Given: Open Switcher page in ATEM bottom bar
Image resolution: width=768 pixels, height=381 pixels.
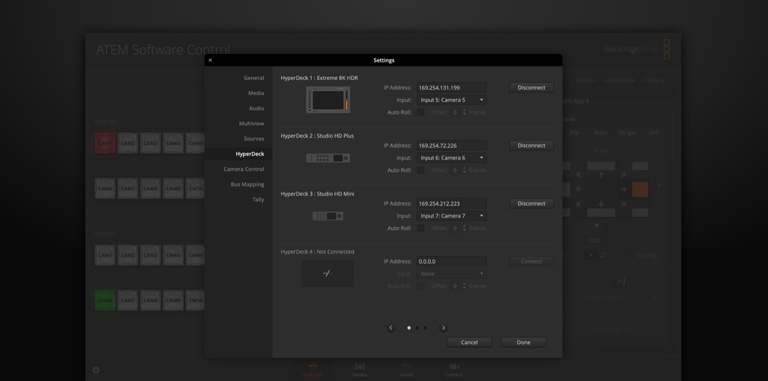Looking at the screenshot, I should point(313,370).
